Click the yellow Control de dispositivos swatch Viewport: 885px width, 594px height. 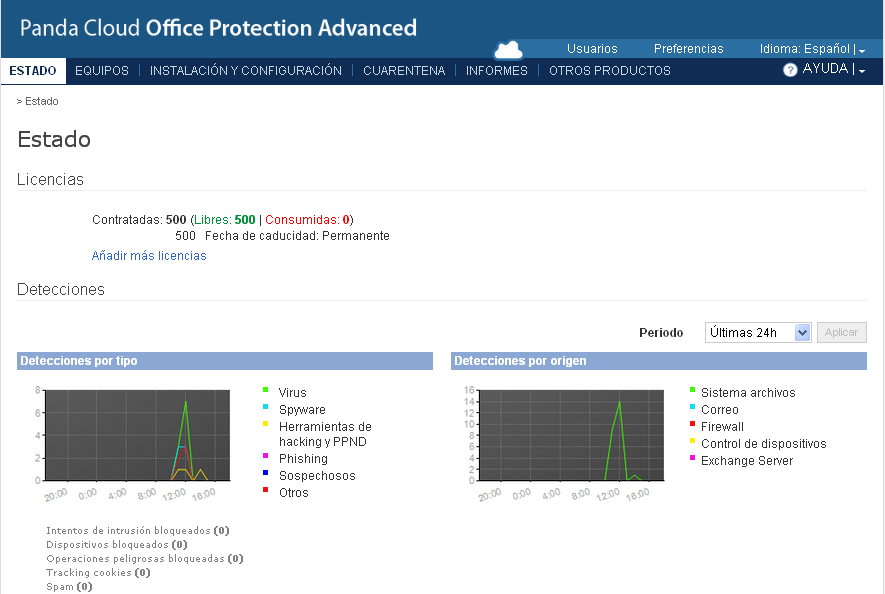pos(693,440)
